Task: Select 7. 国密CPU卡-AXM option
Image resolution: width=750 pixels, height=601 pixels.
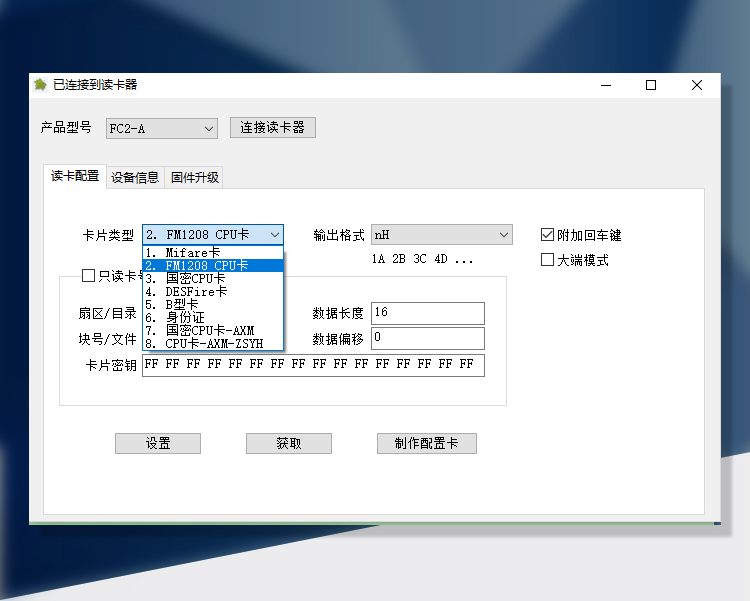Action: [x=213, y=330]
